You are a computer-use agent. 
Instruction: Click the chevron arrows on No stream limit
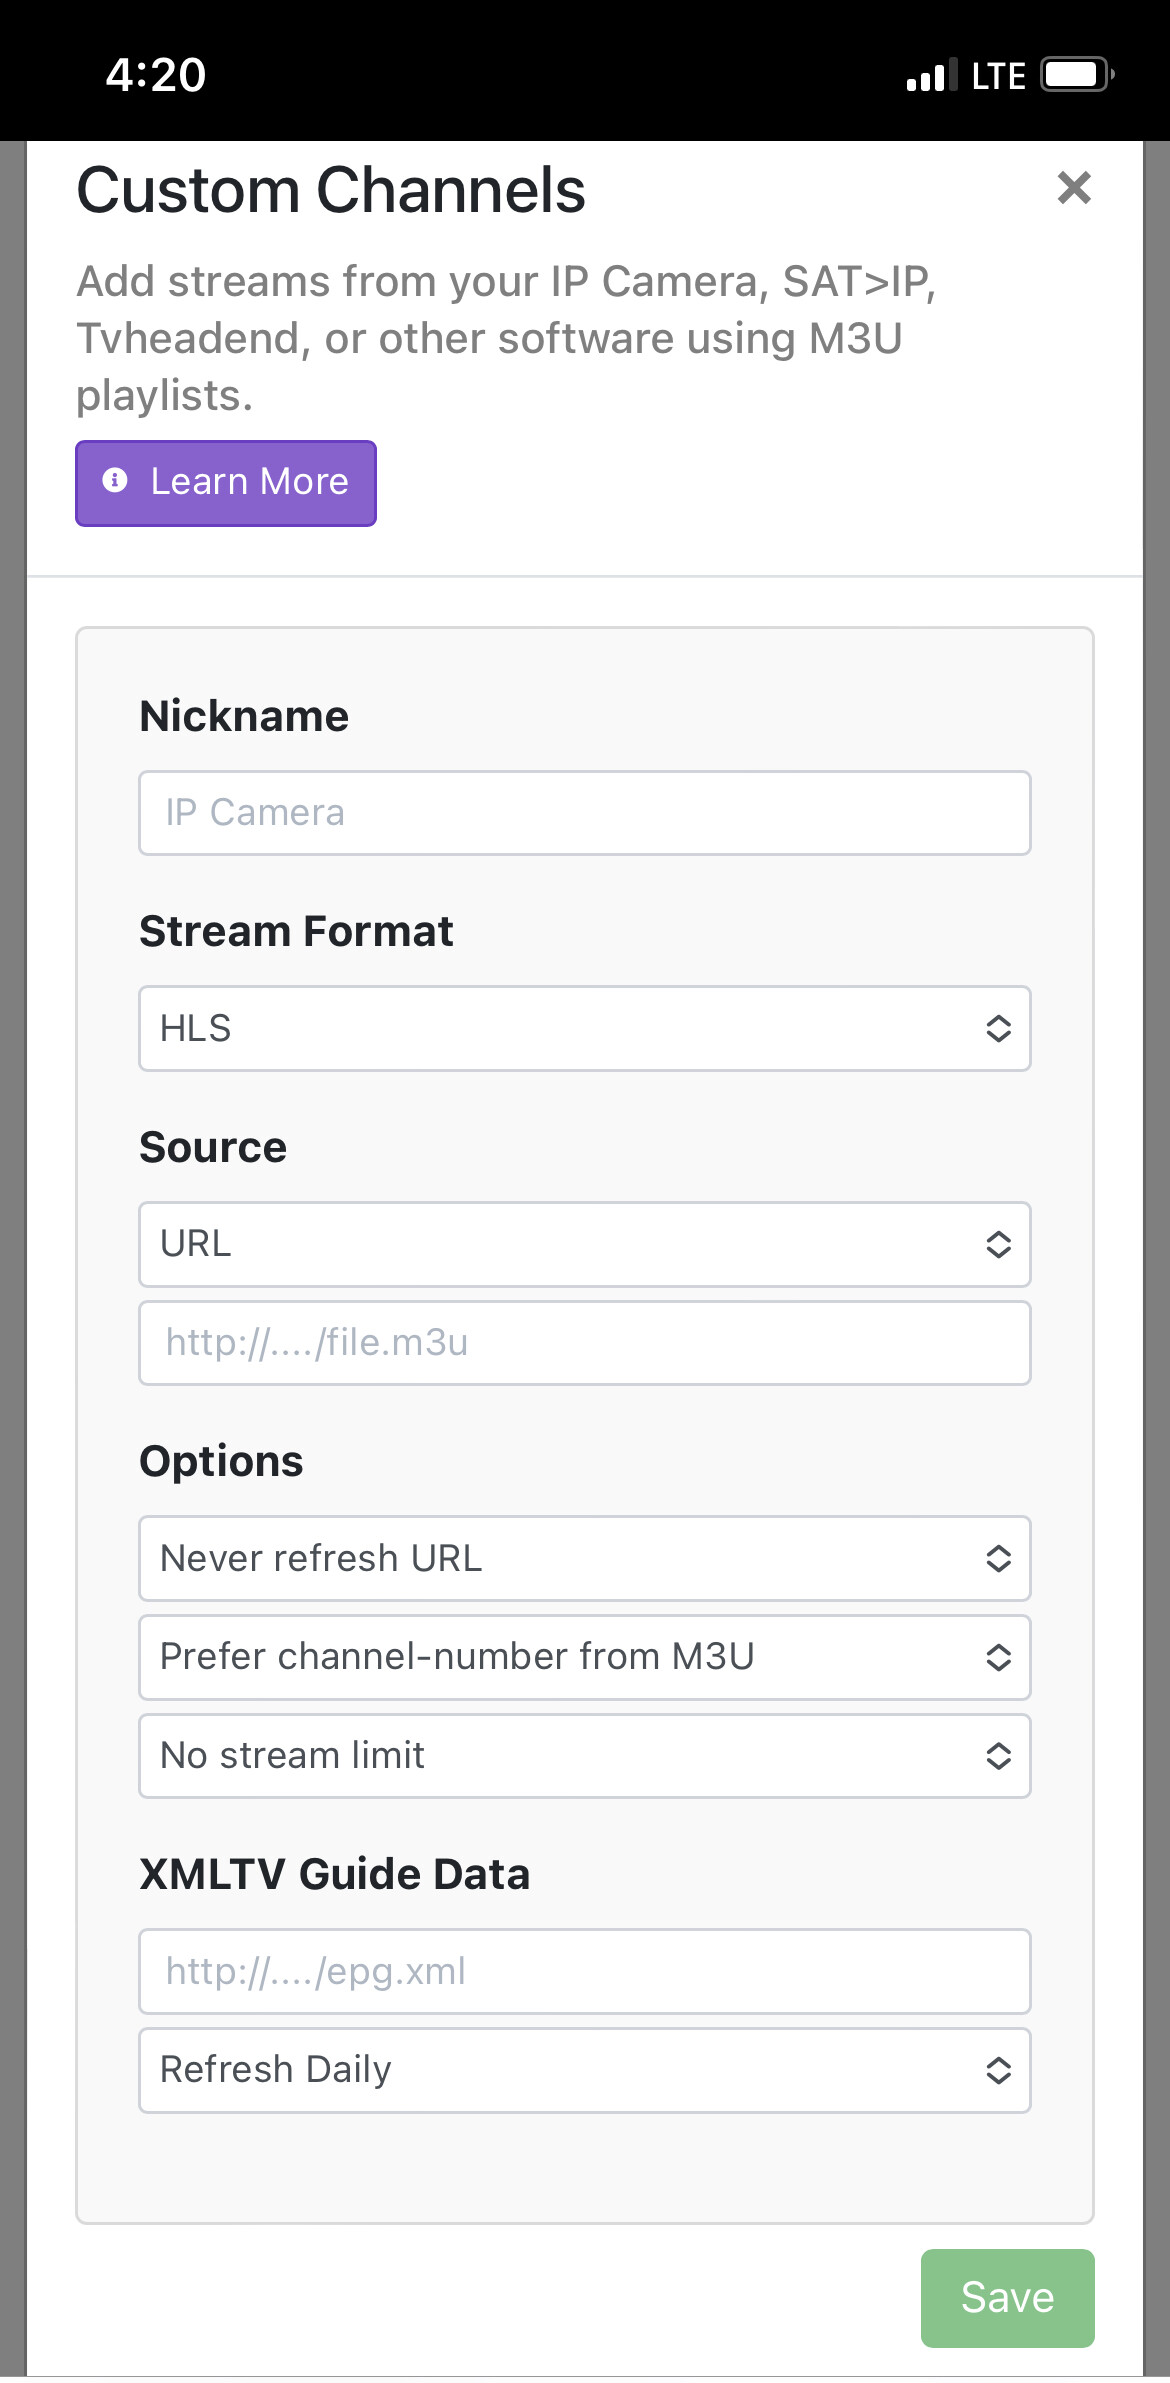998,1756
